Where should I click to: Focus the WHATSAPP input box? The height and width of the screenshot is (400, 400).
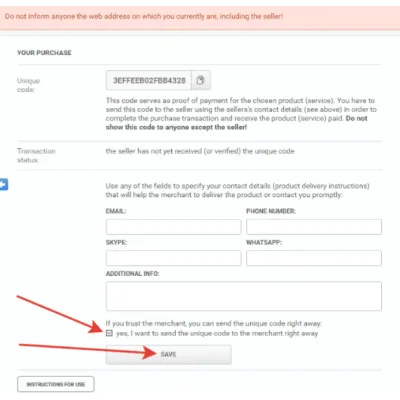click(314, 258)
